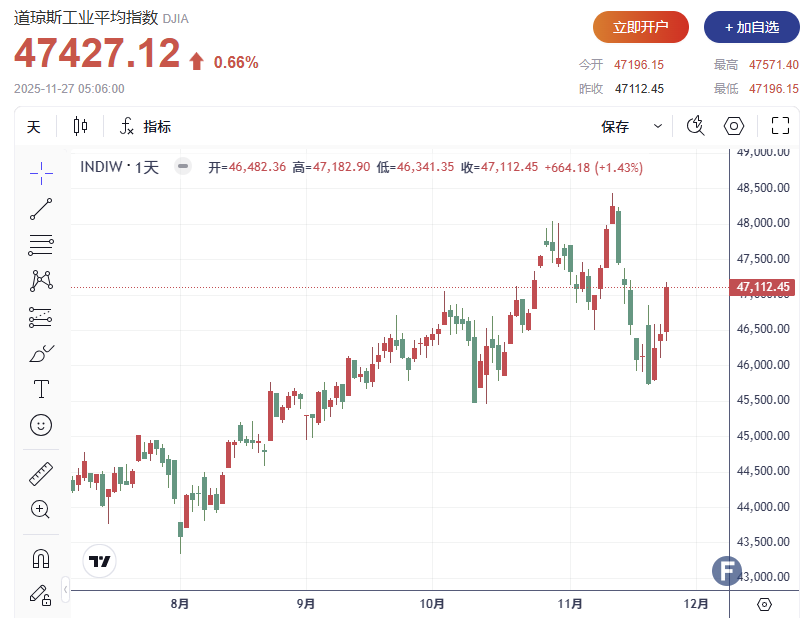Select the brush drawing tool
805x618 pixels.
(41, 354)
